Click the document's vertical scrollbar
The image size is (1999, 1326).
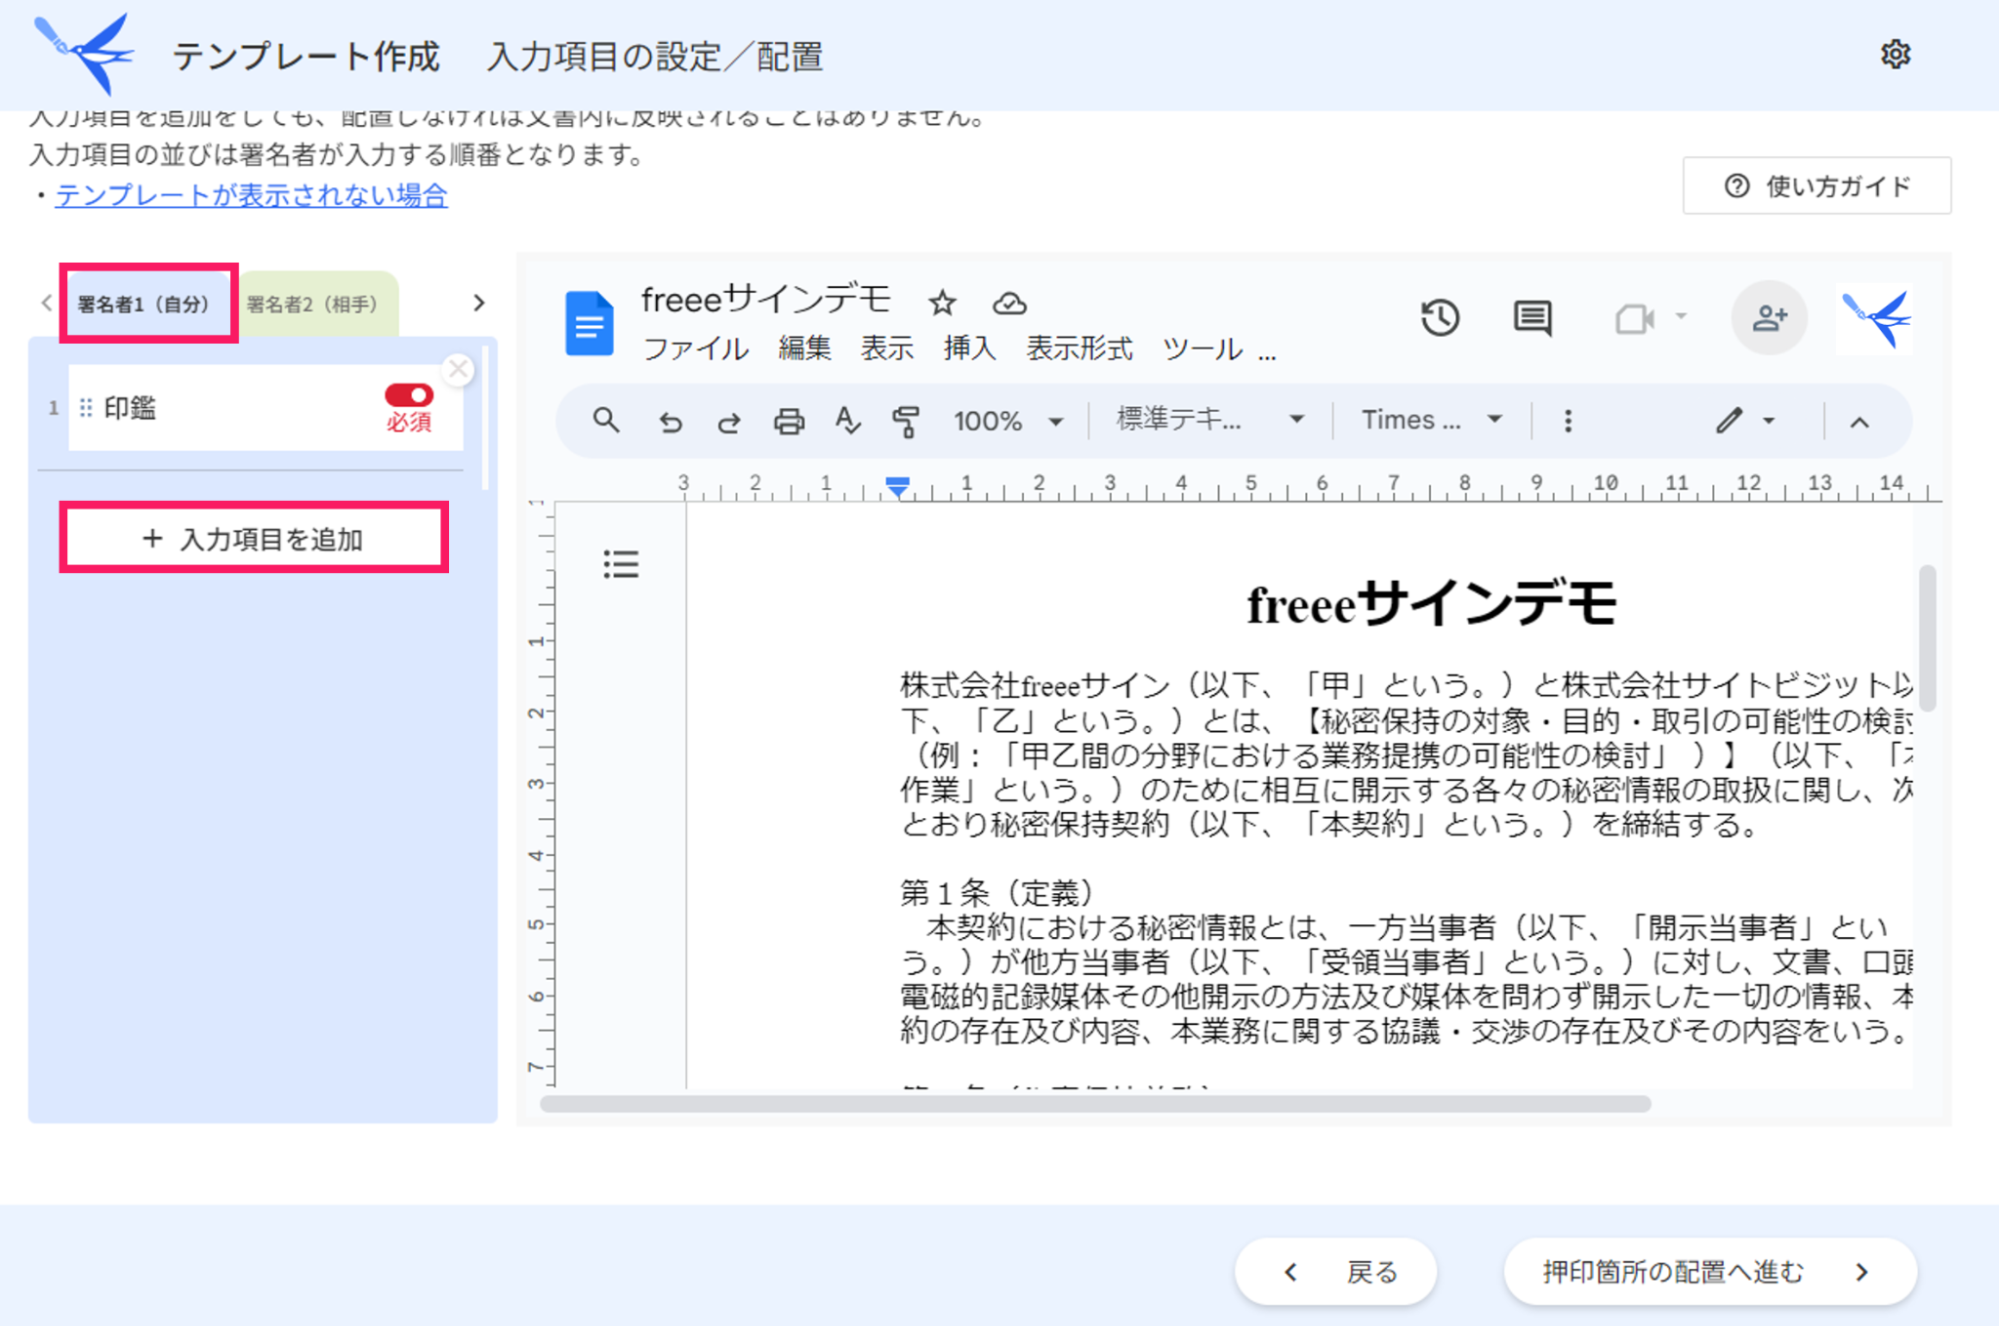pos(1927,638)
